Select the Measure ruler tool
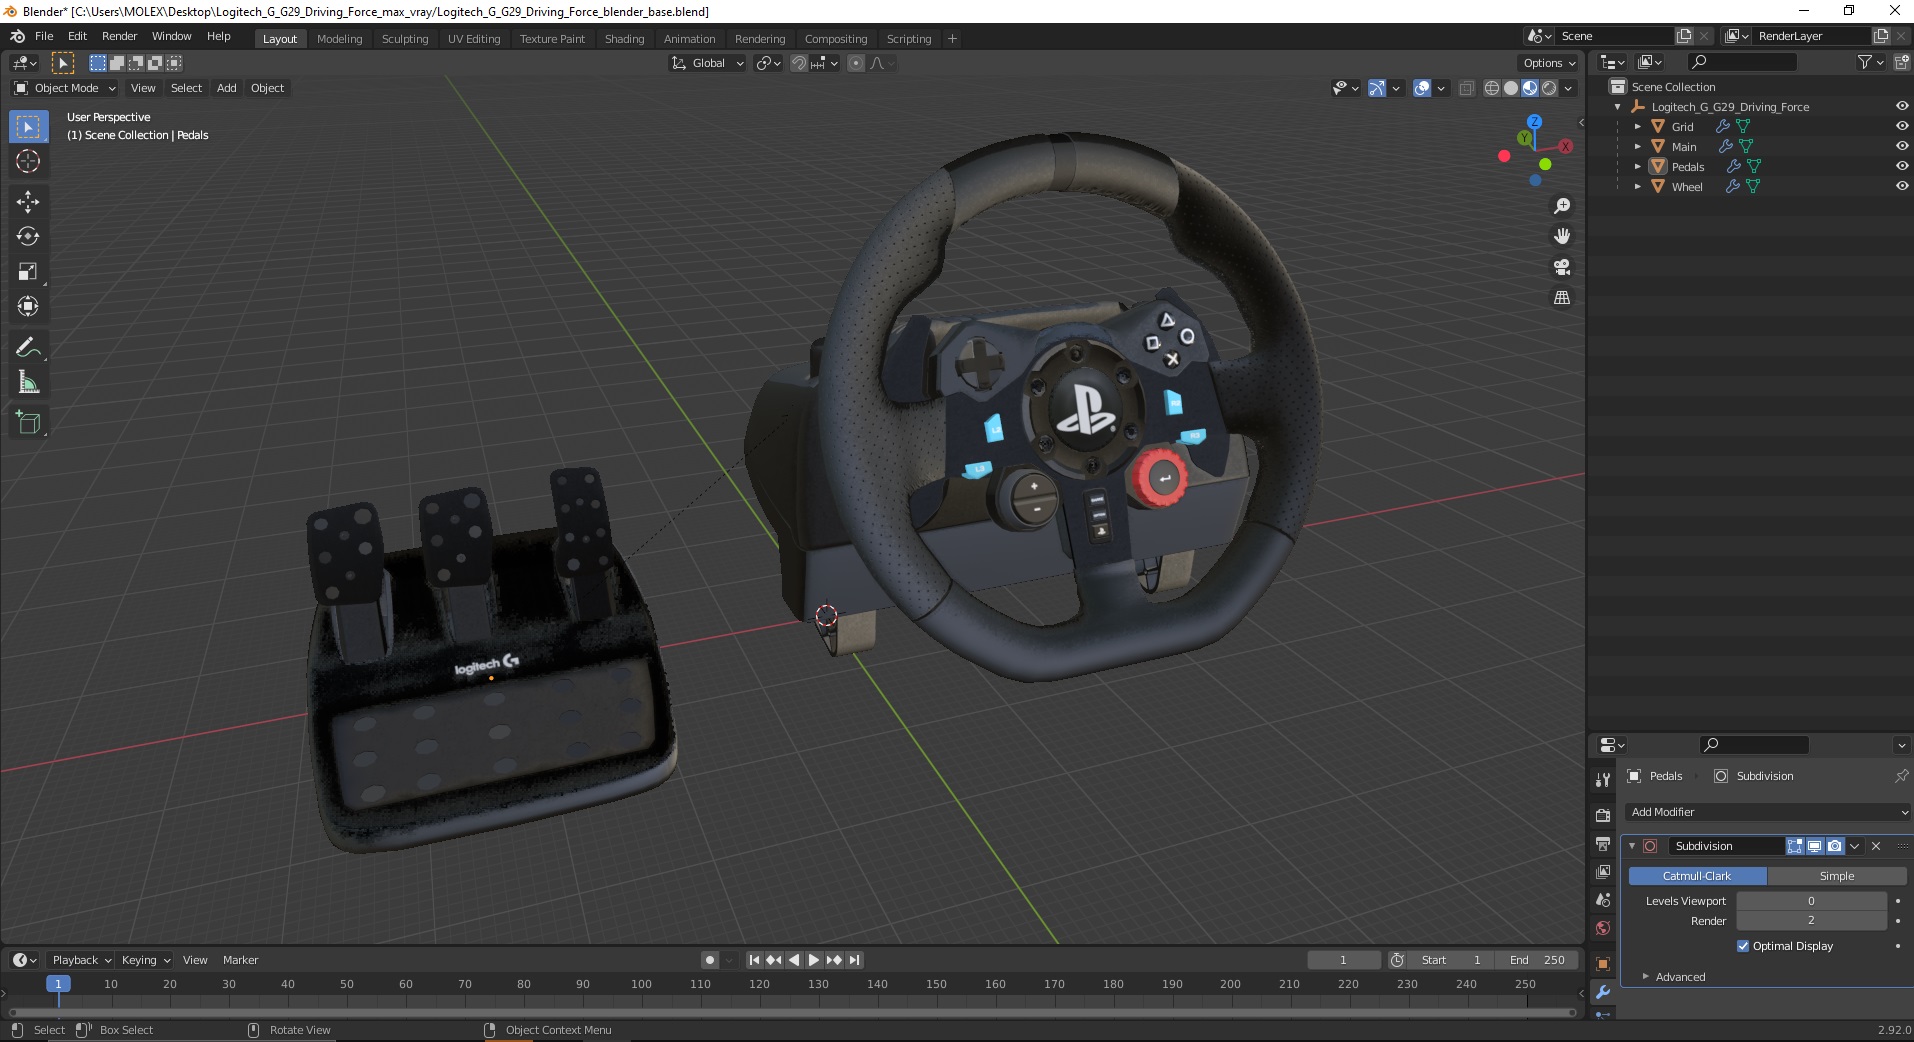 (28, 383)
